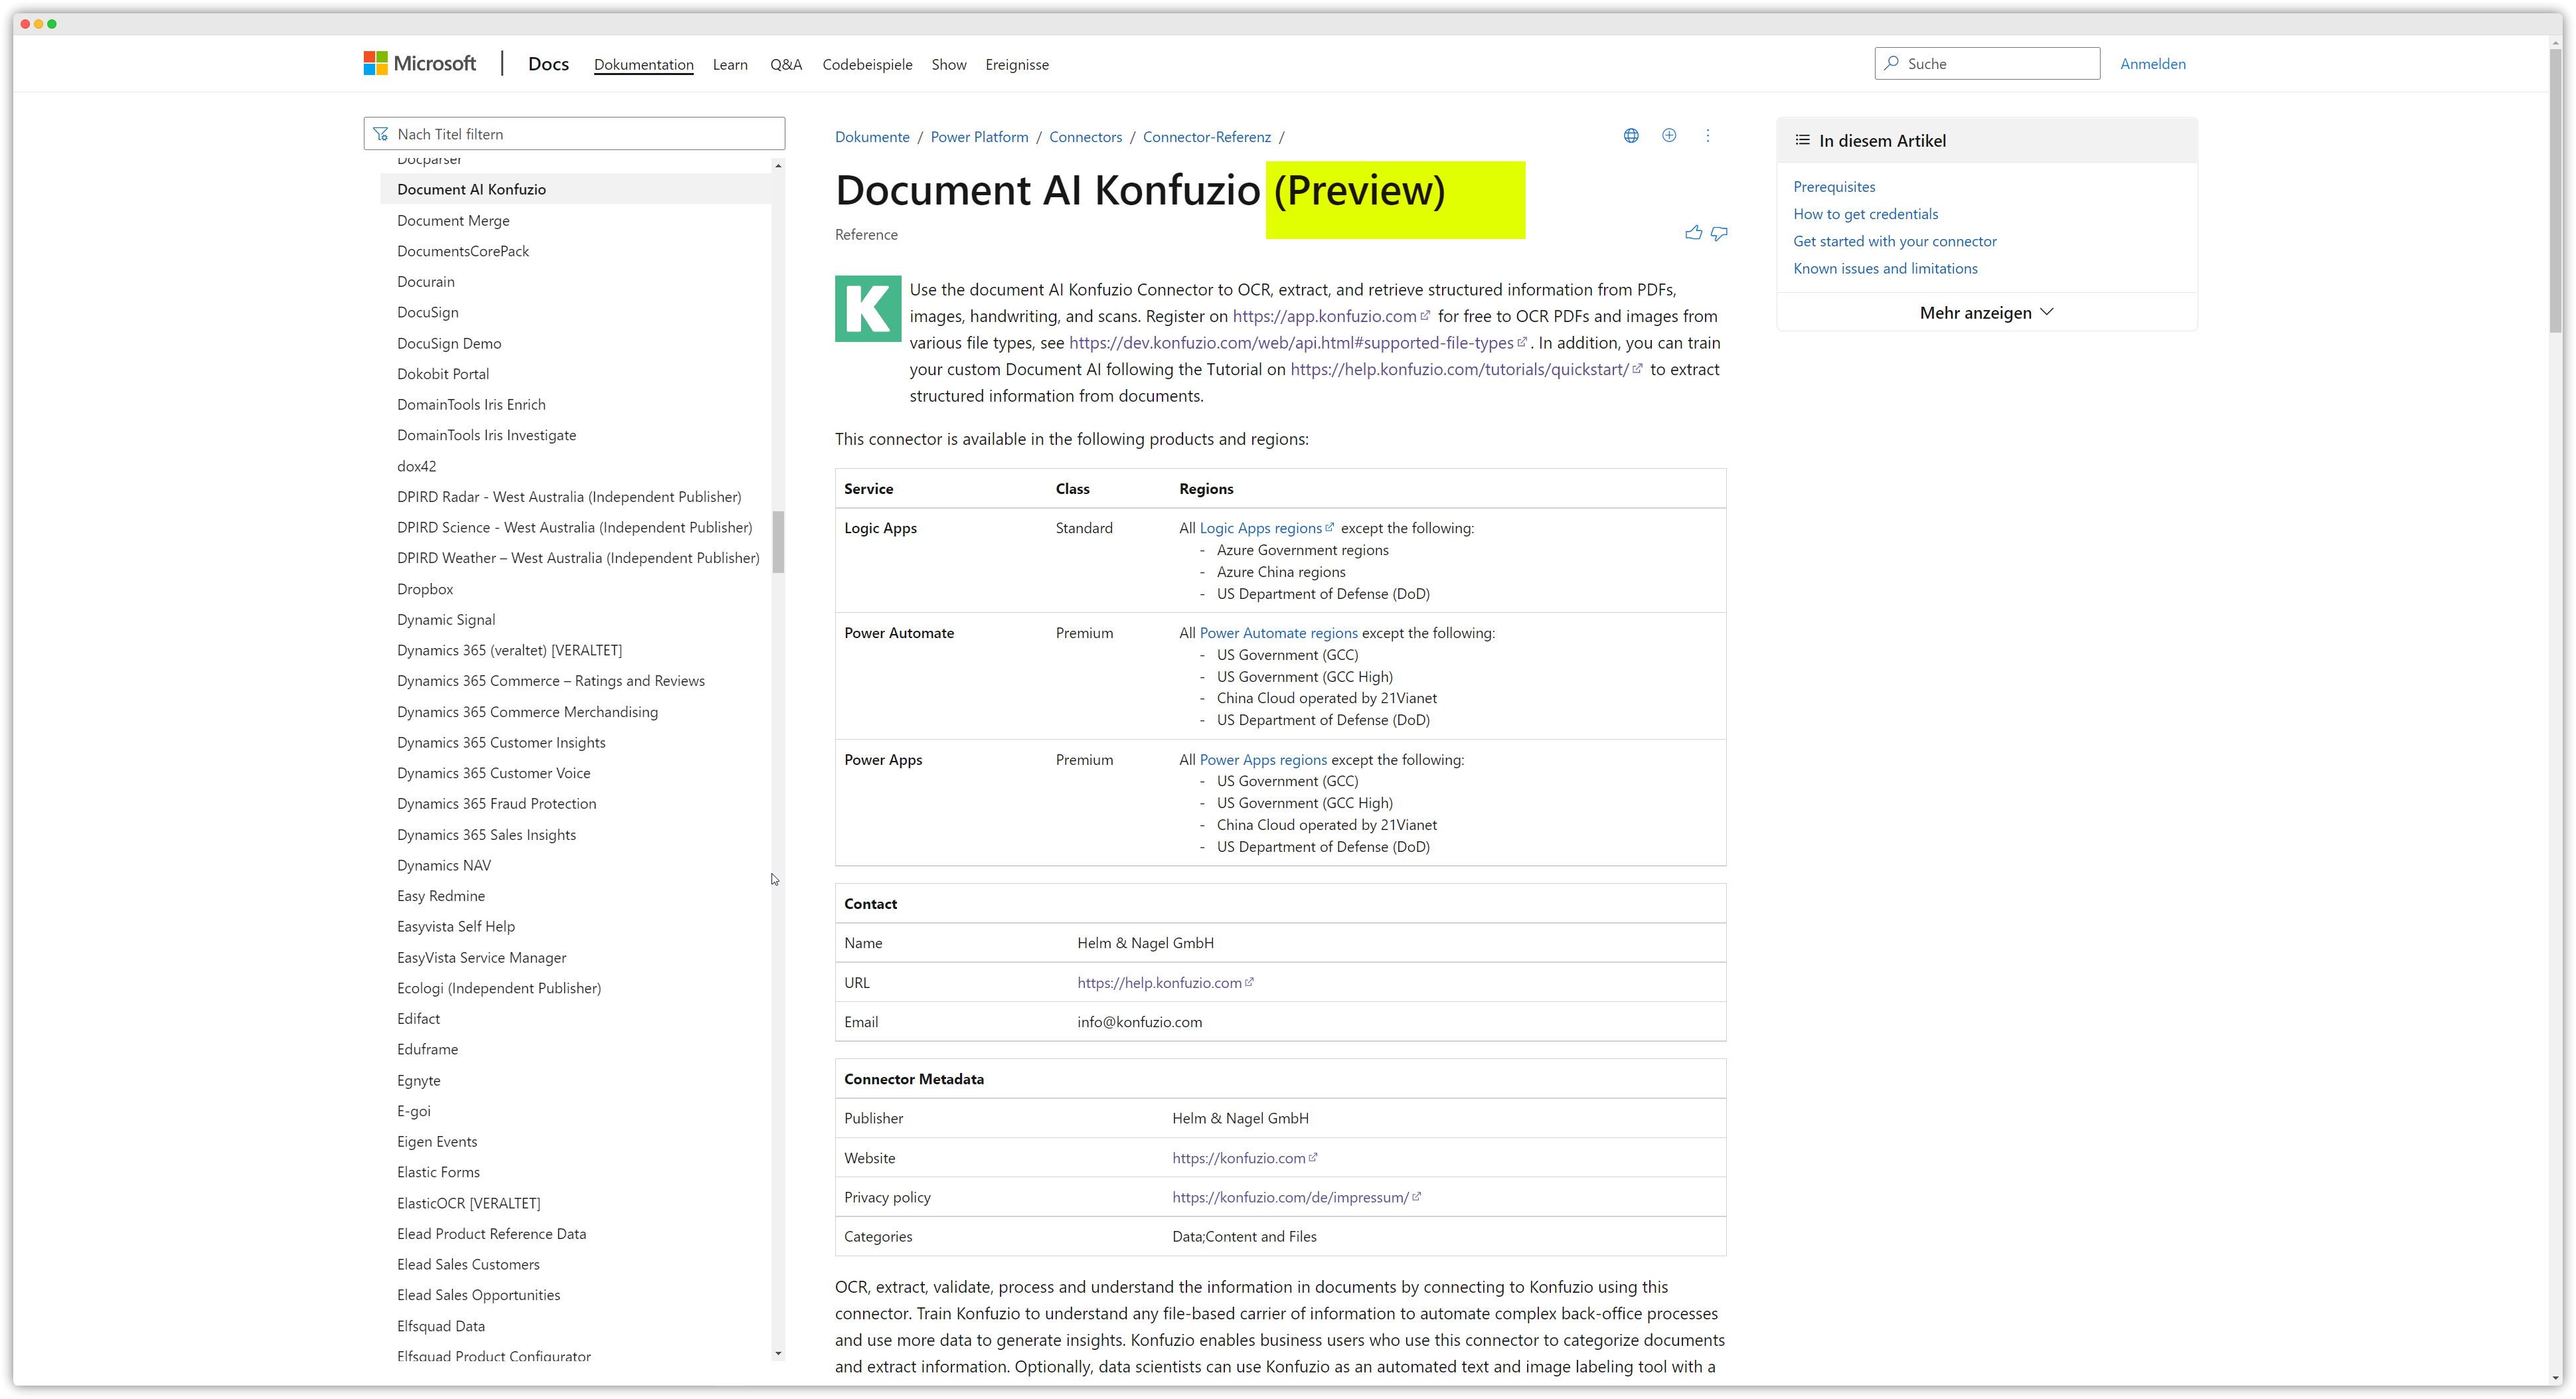Click inside the Nach Titel filtern input field

tap(560, 133)
